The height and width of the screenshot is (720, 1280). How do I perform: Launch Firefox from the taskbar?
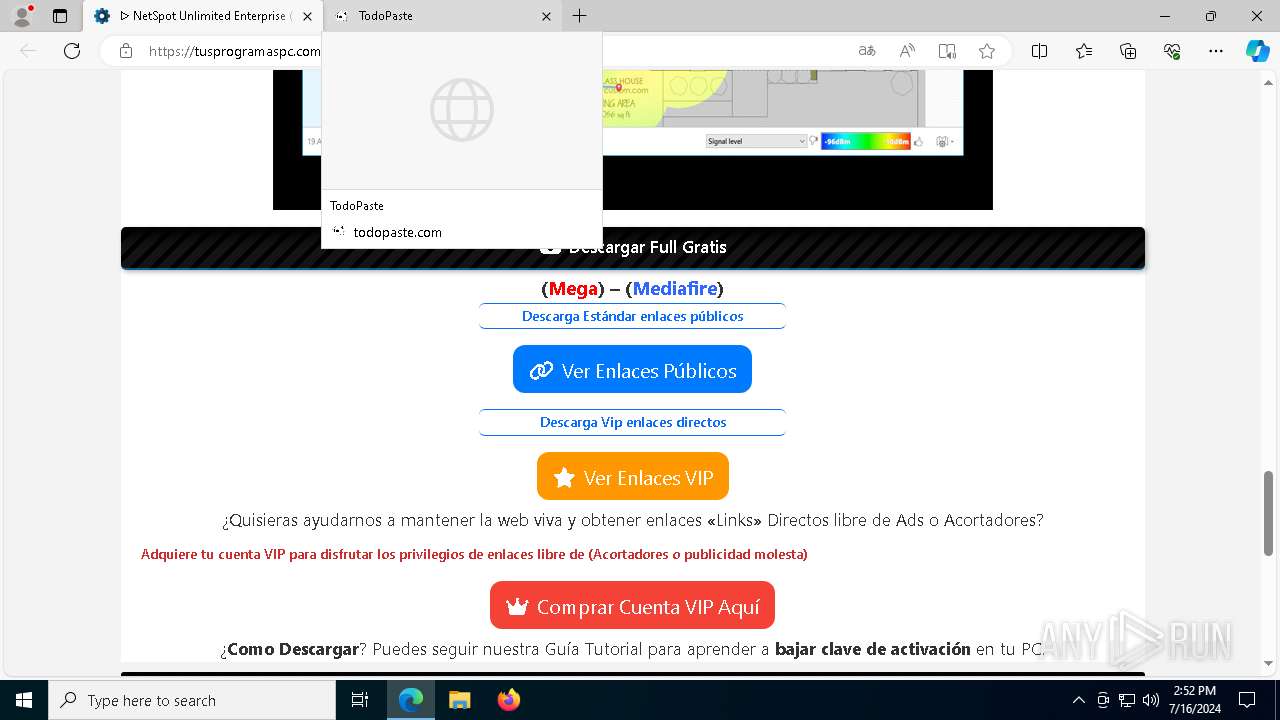pyautogui.click(x=508, y=700)
